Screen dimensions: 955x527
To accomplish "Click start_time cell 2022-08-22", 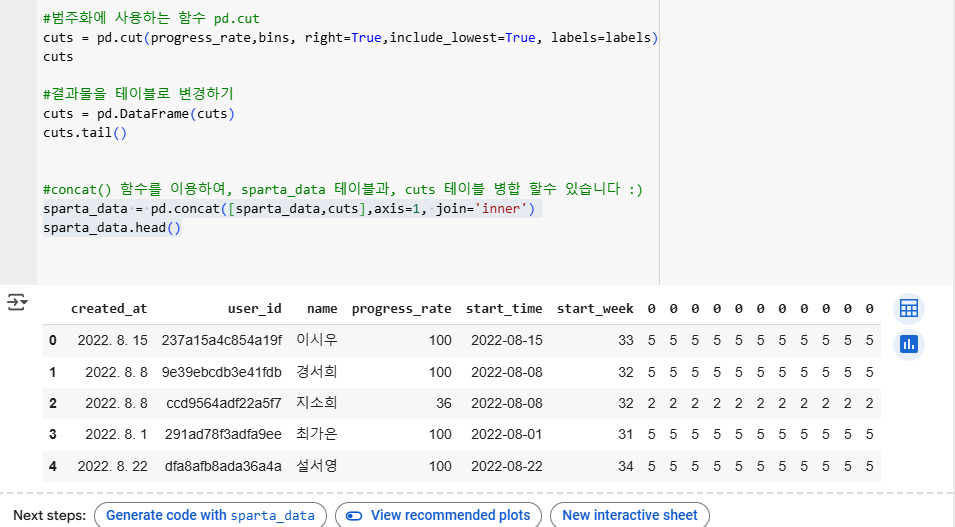I will [507, 467].
